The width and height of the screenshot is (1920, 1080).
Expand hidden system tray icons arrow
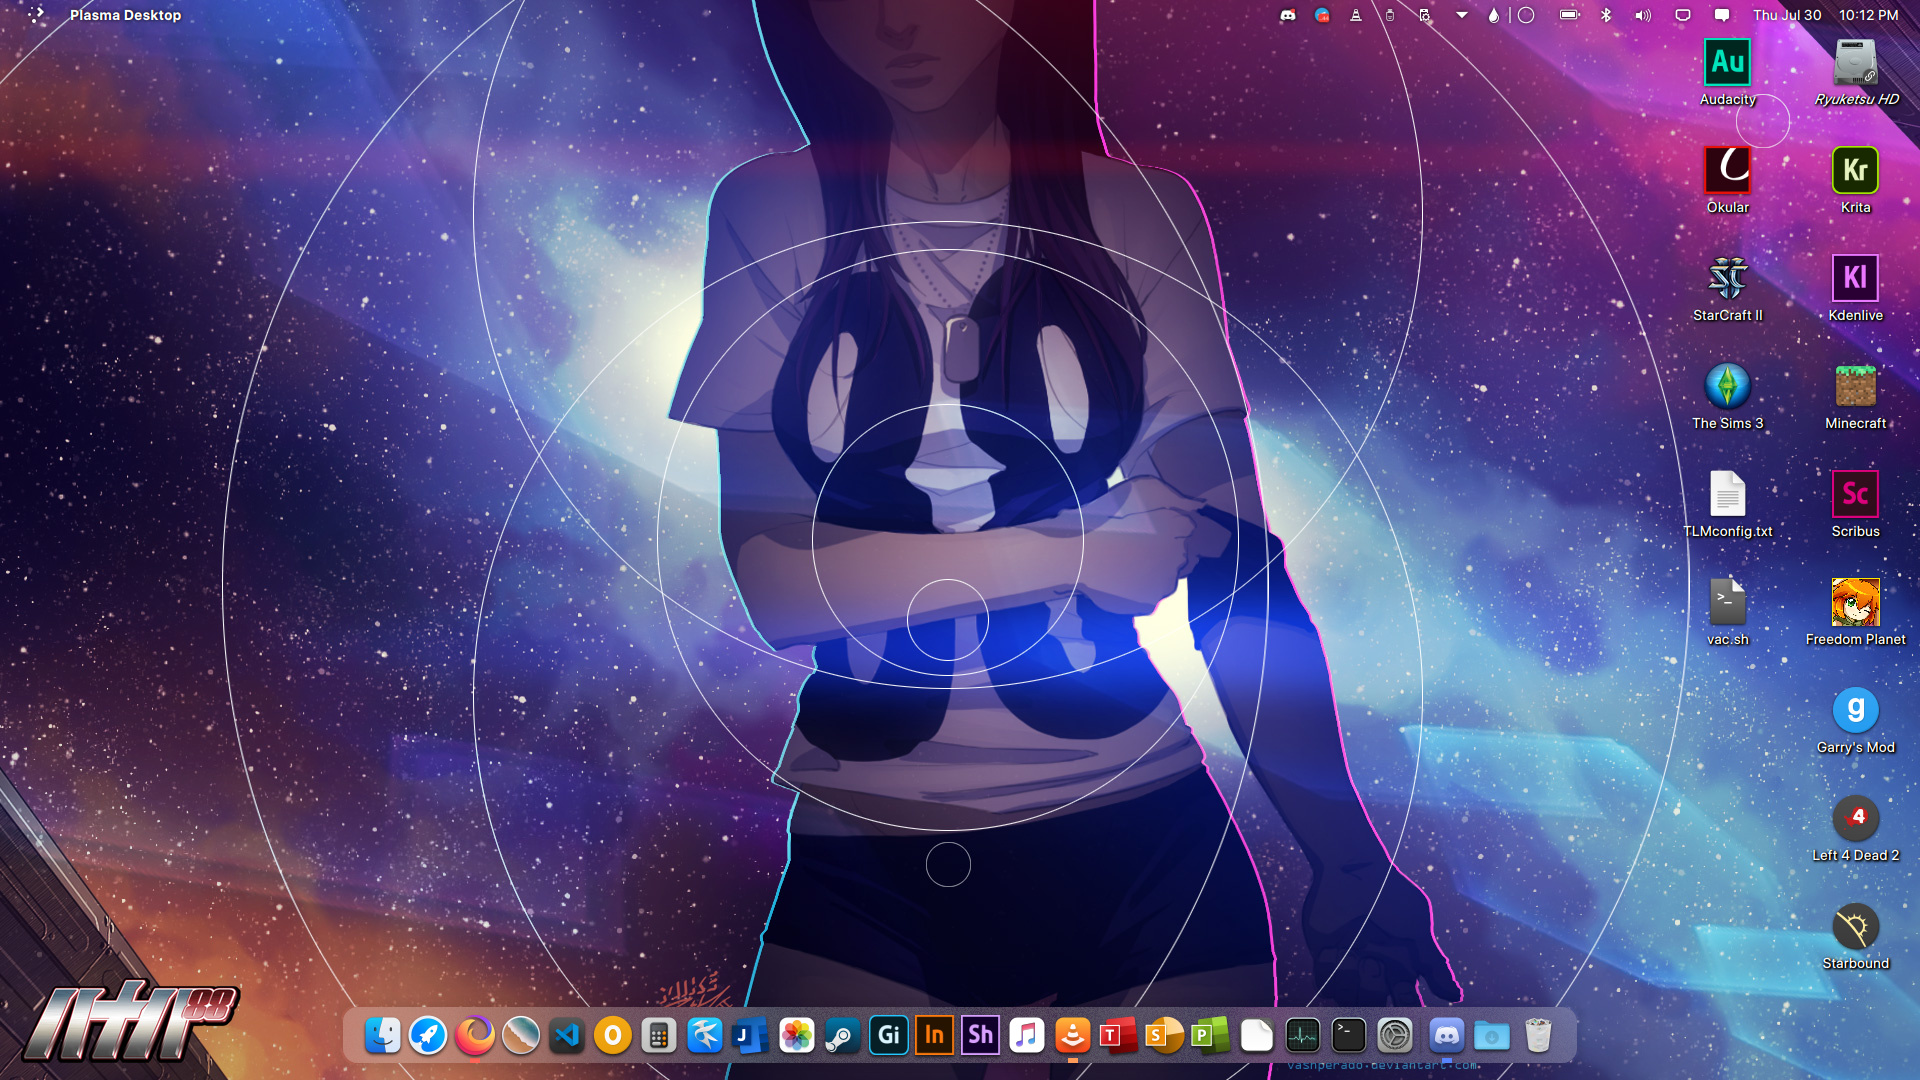[x=1461, y=15]
